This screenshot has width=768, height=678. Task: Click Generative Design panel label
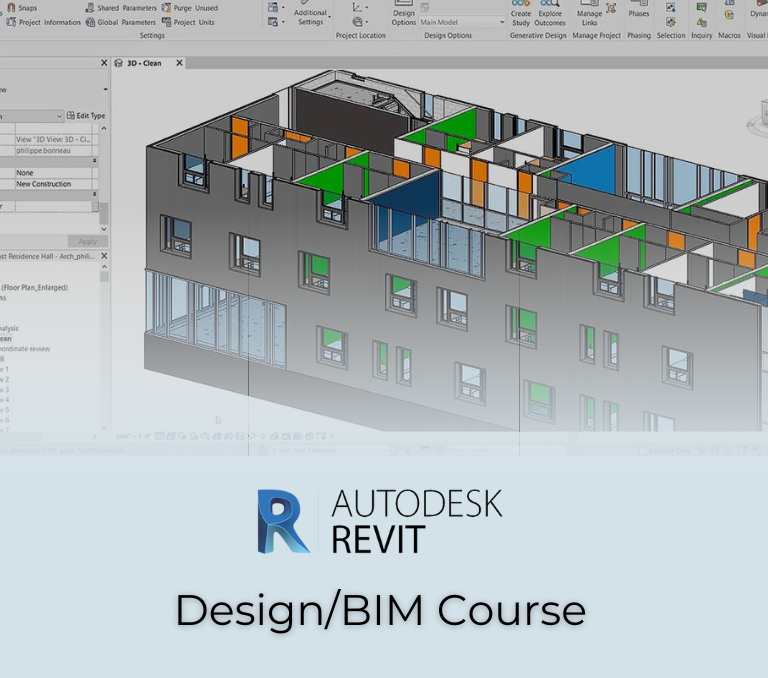[538, 36]
